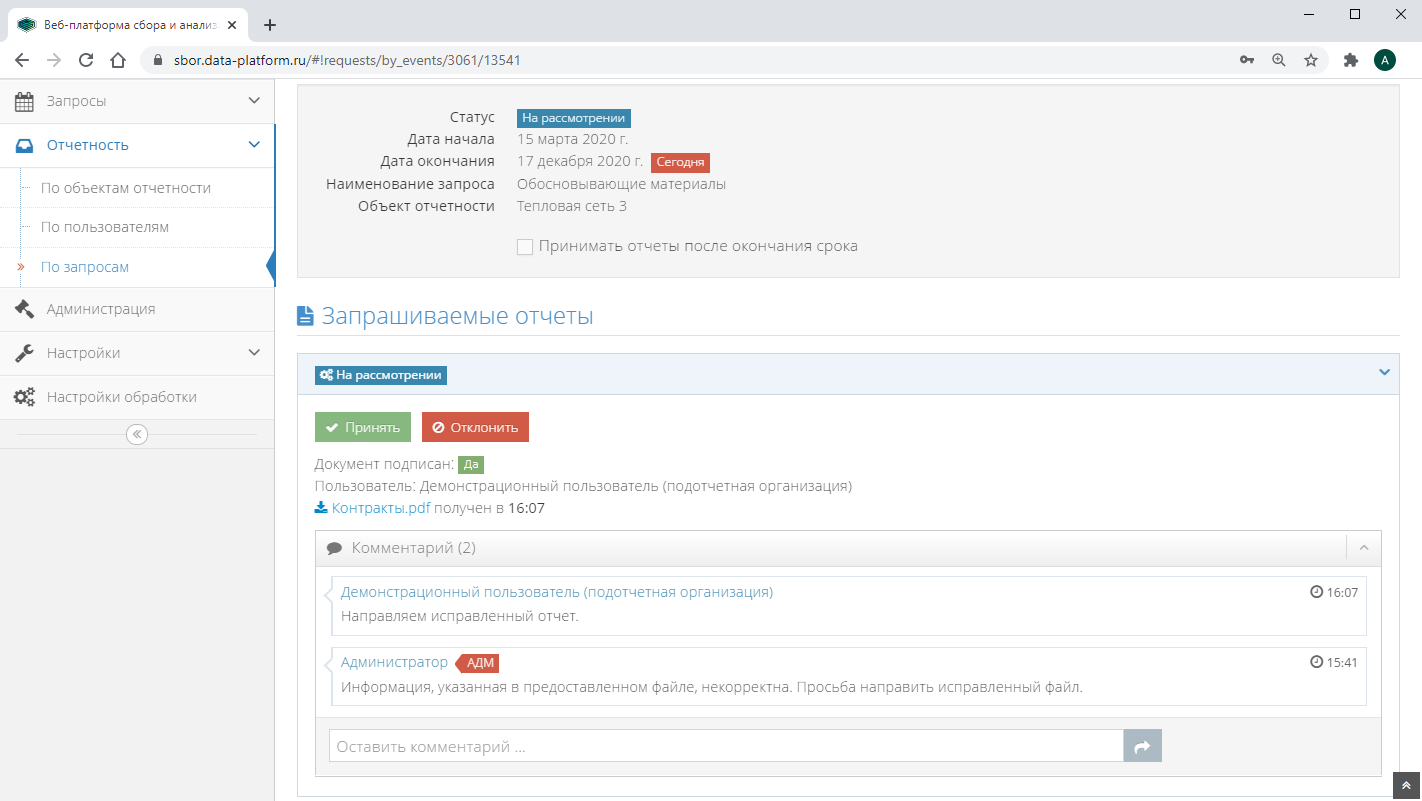1422x801 pixels.
Task: Open Демонстрационный пользователь comment author link
Action: click(557, 592)
